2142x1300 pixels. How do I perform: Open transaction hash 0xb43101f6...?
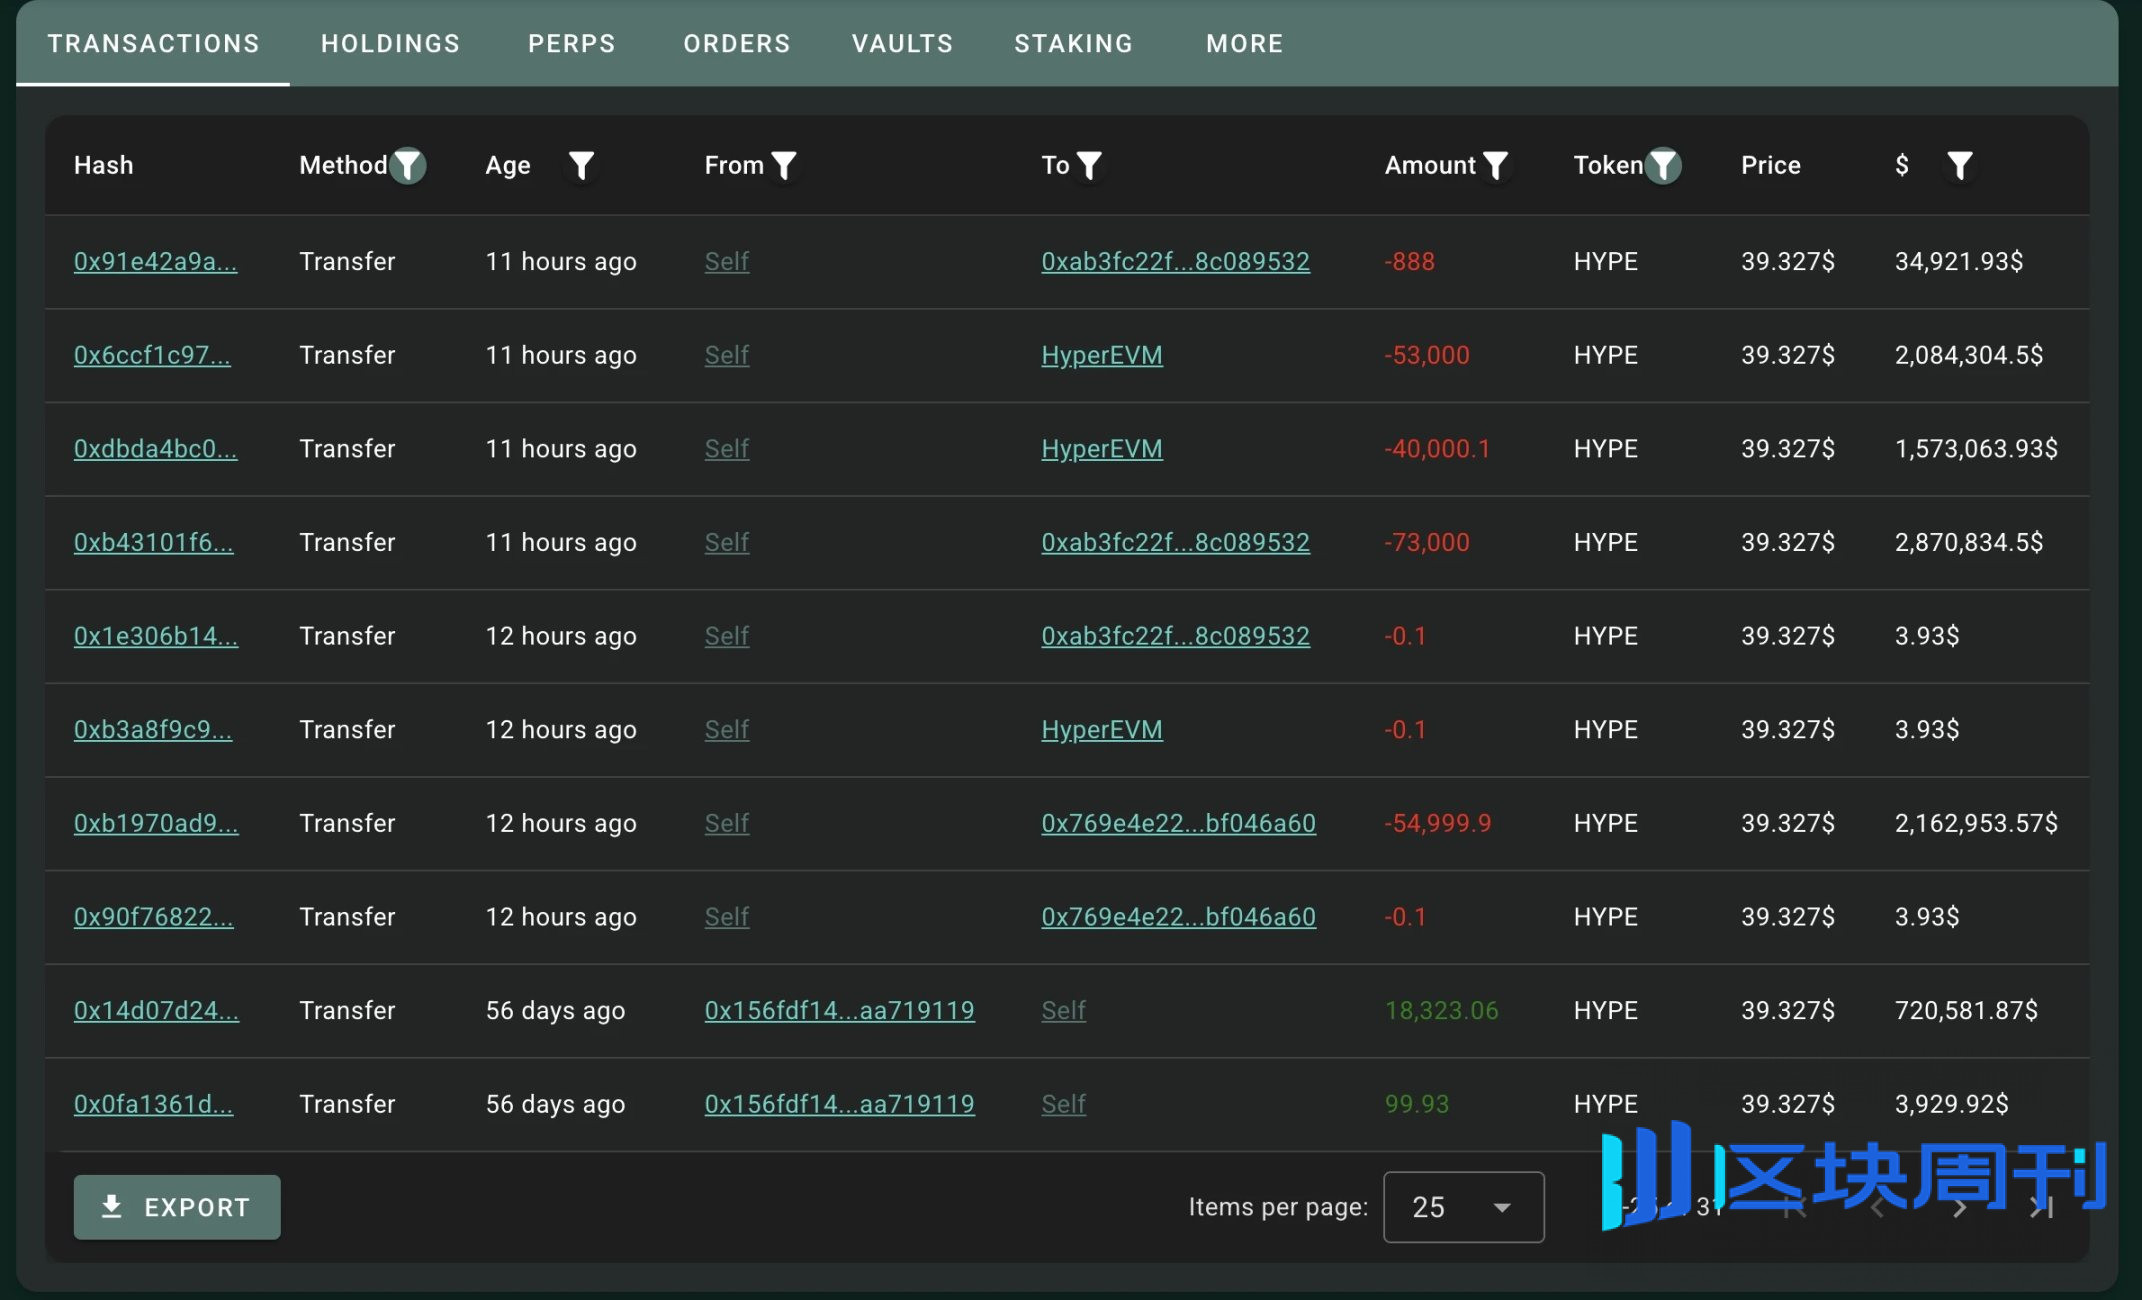point(153,542)
